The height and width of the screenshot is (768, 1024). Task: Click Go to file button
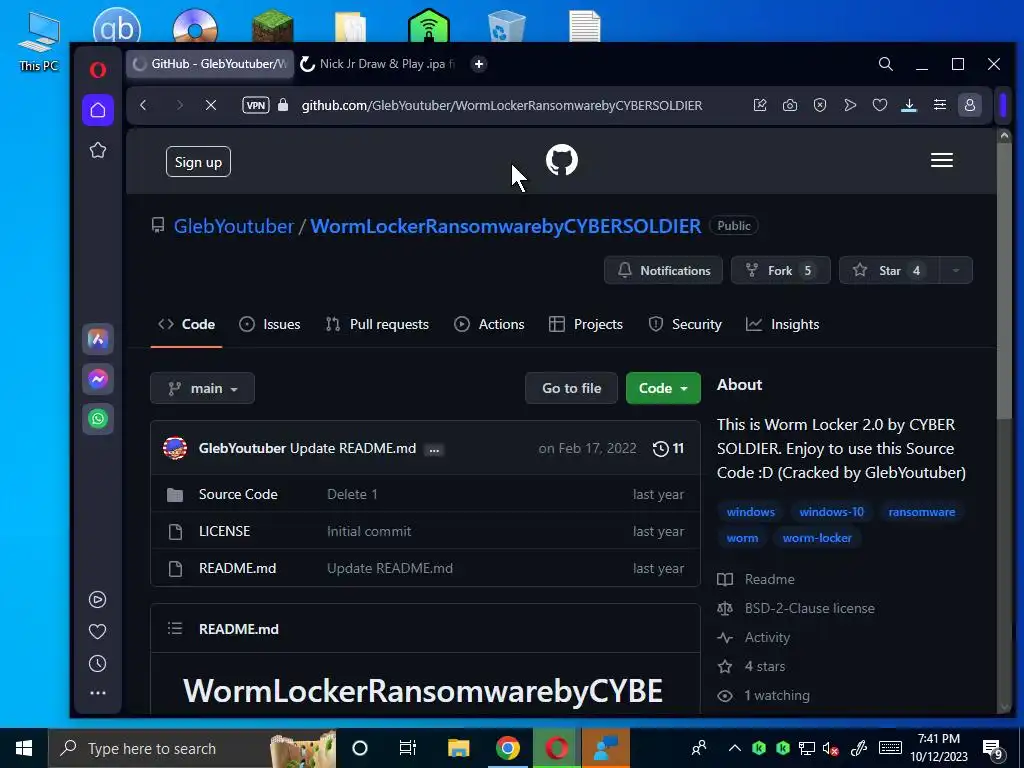pyautogui.click(x=571, y=389)
